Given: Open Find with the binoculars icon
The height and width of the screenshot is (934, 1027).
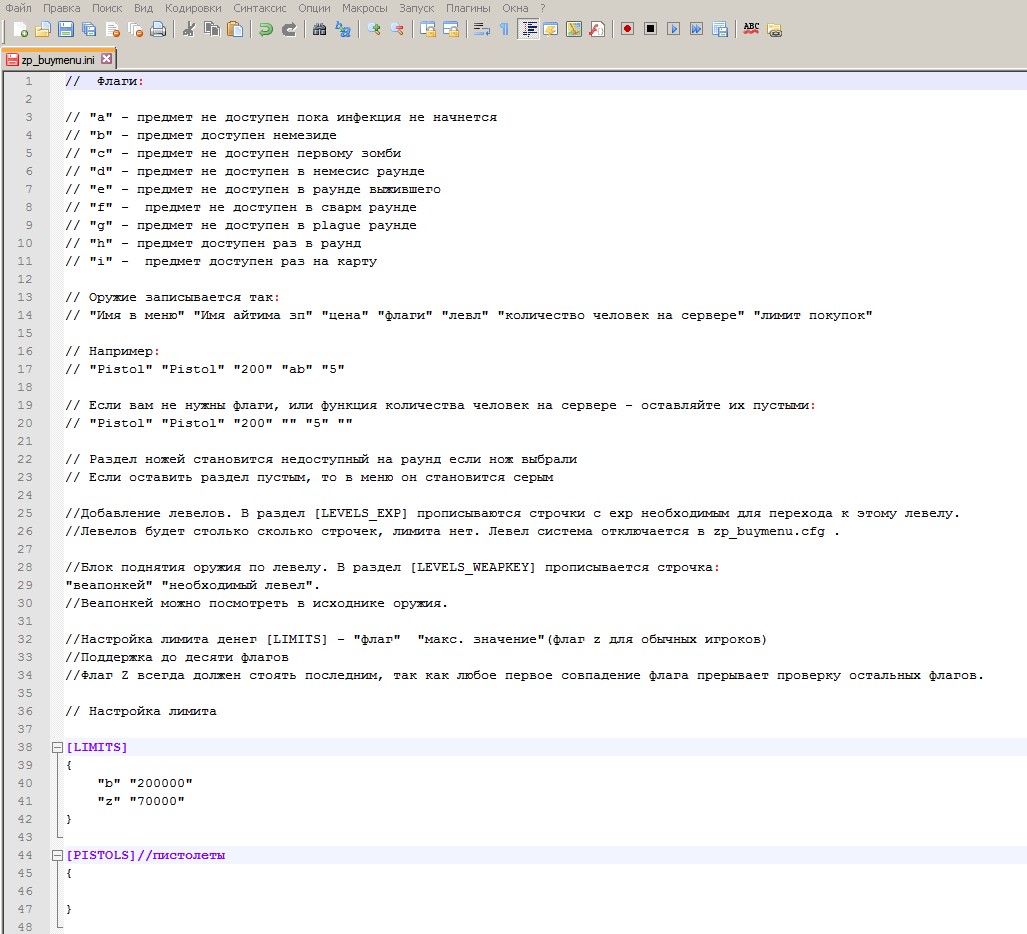Looking at the screenshot, I should click(x=320, y=29).
